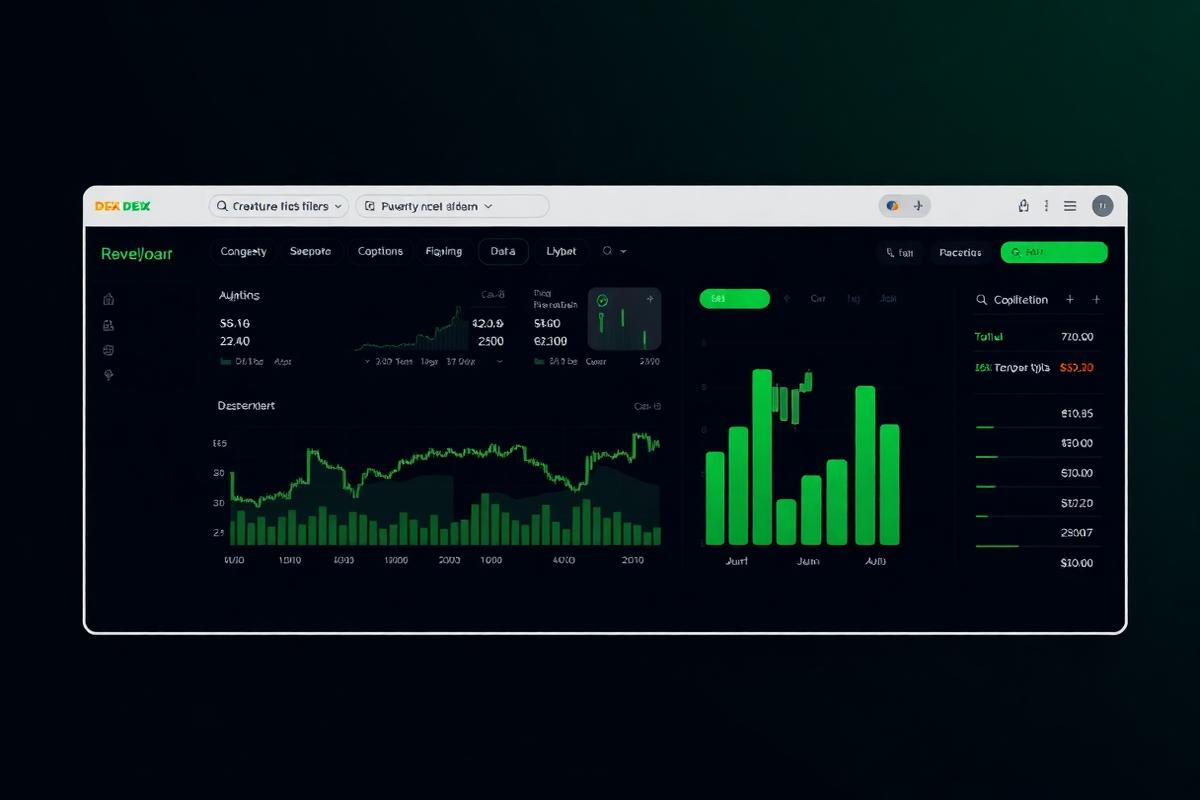This screenshot has width=1200, height=800.
Task: Switch to the Saepote tab
Action: 310,252
